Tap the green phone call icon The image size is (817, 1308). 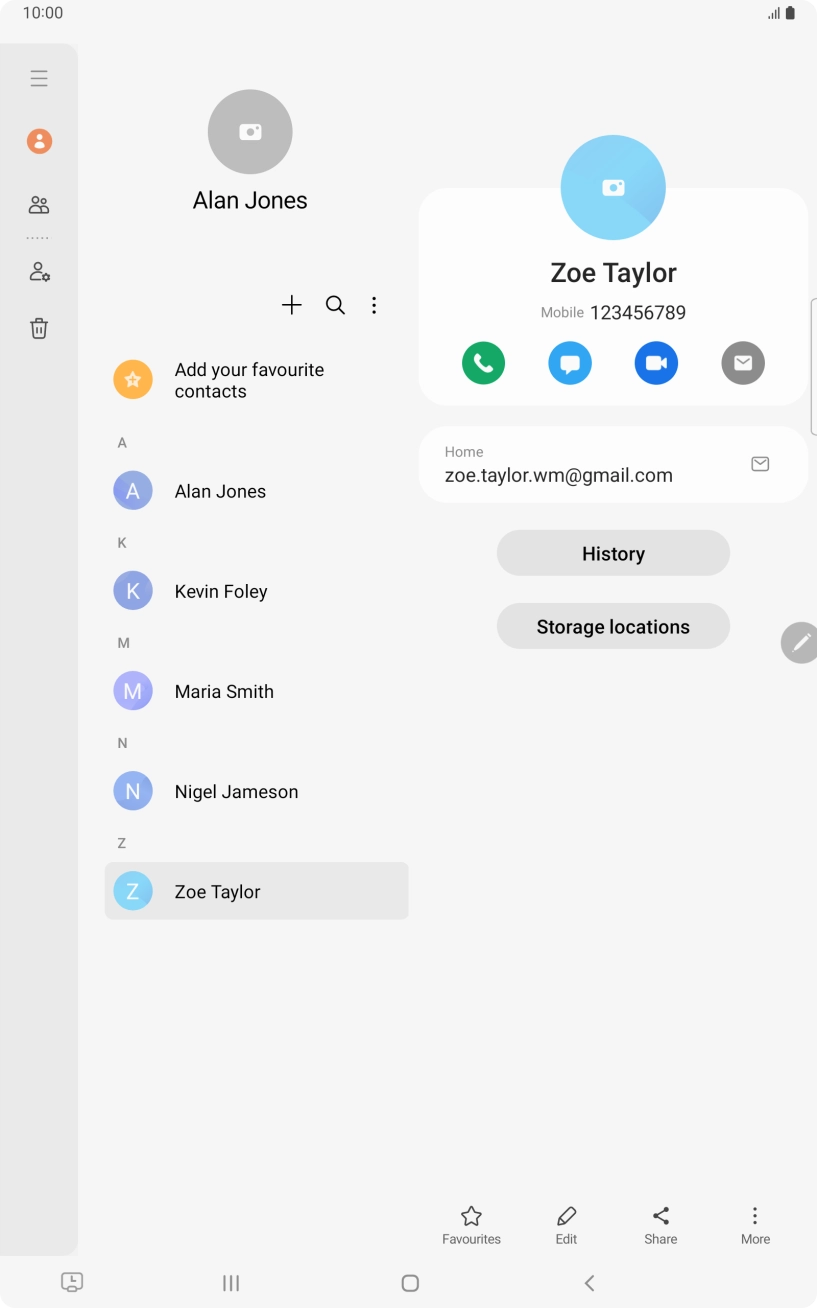[483, 363]
